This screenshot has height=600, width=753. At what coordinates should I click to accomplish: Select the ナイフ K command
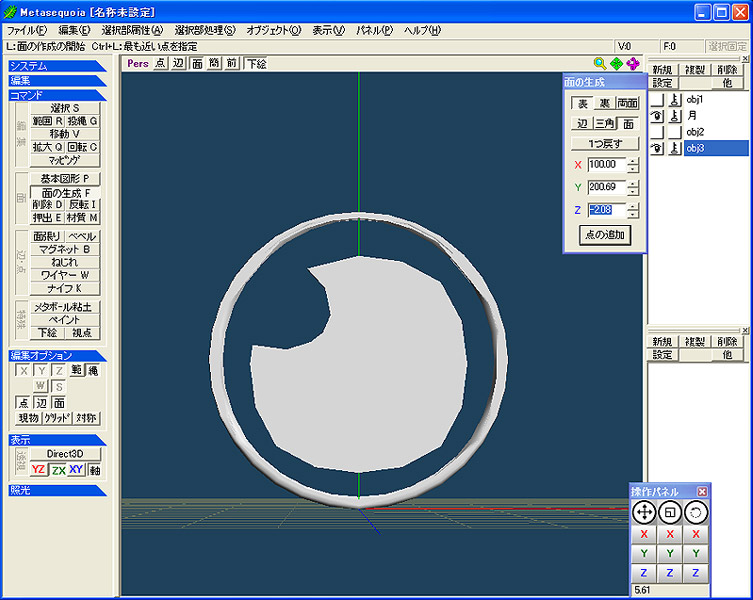(x=65, y=288)
